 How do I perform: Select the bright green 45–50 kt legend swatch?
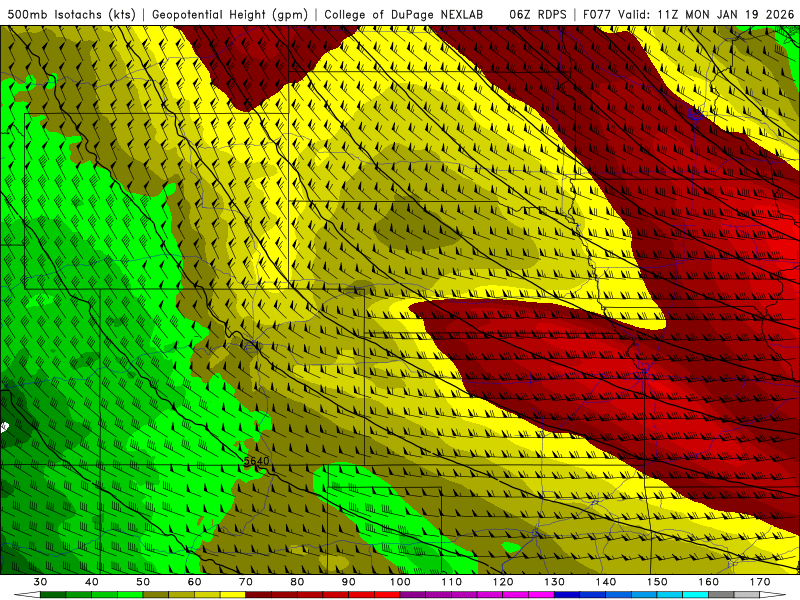(130, 595)
